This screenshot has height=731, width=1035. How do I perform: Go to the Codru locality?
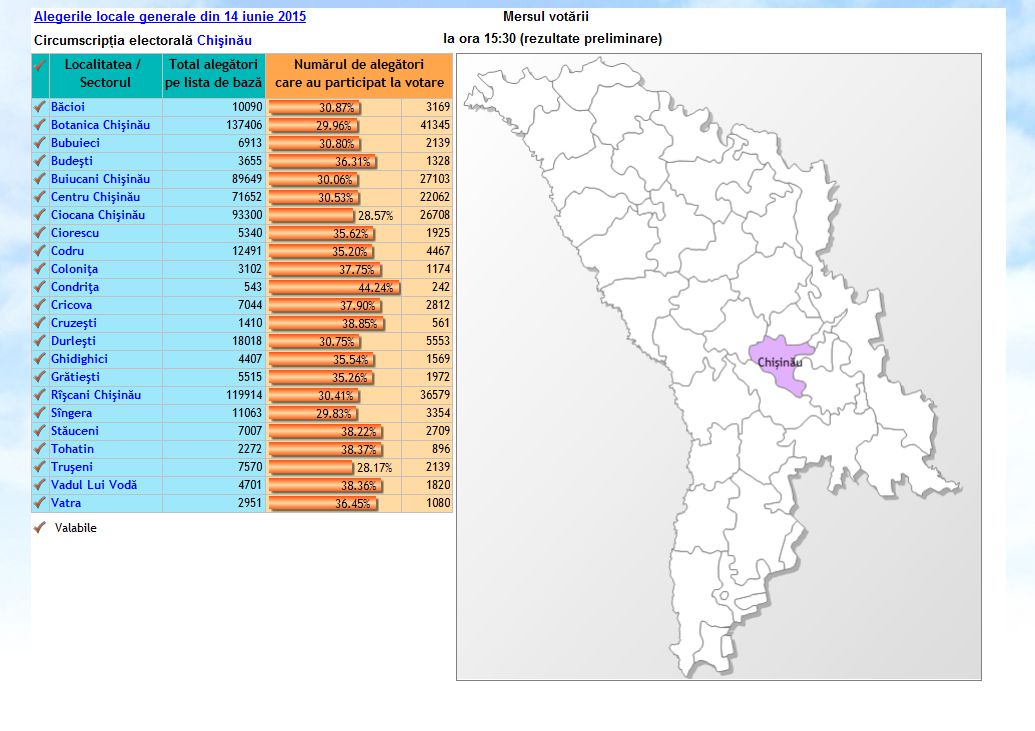coord(67,251)
